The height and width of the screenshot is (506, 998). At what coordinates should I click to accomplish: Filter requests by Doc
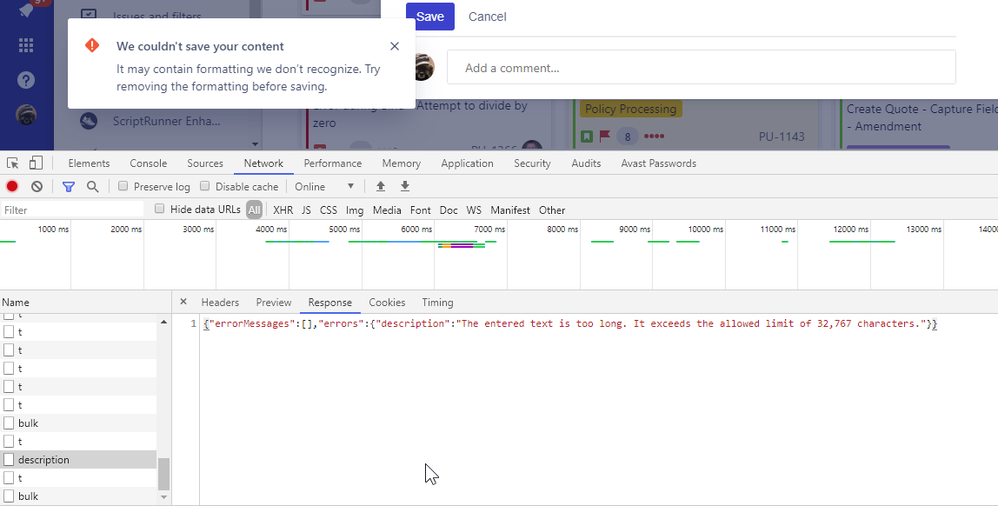pos(449,210)
